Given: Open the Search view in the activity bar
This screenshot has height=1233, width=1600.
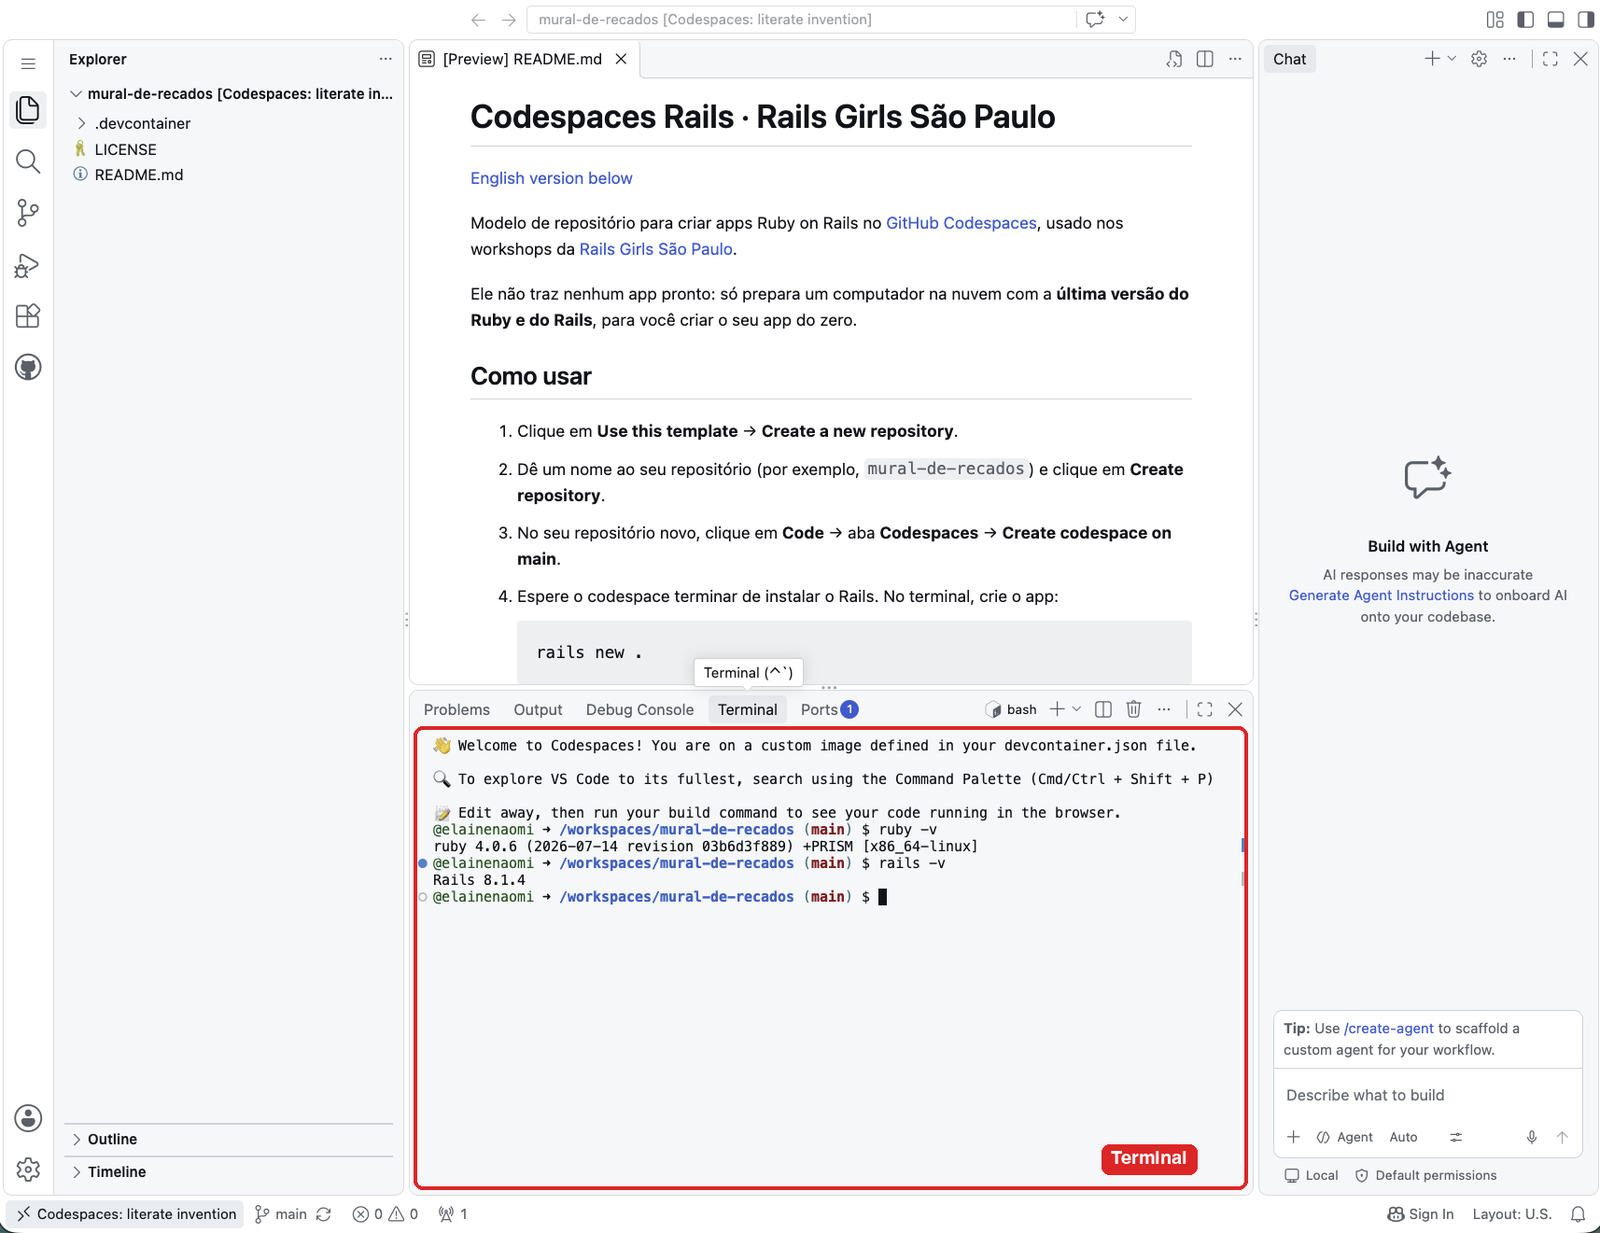Looking at the screenshot, I should tap(28, 161).
